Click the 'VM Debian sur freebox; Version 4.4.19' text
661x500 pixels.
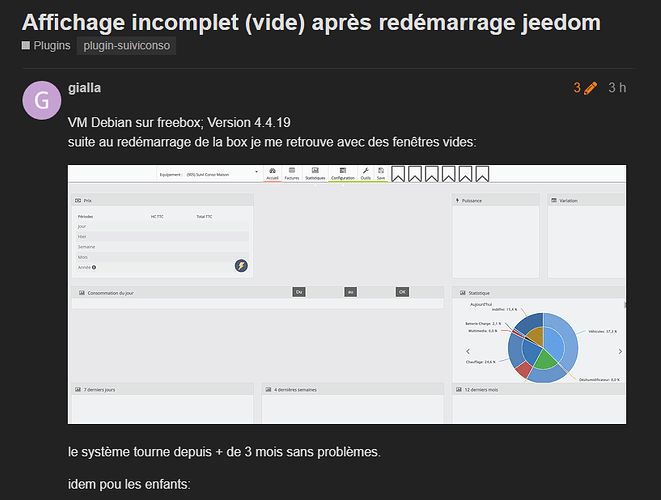pos(179,123)
